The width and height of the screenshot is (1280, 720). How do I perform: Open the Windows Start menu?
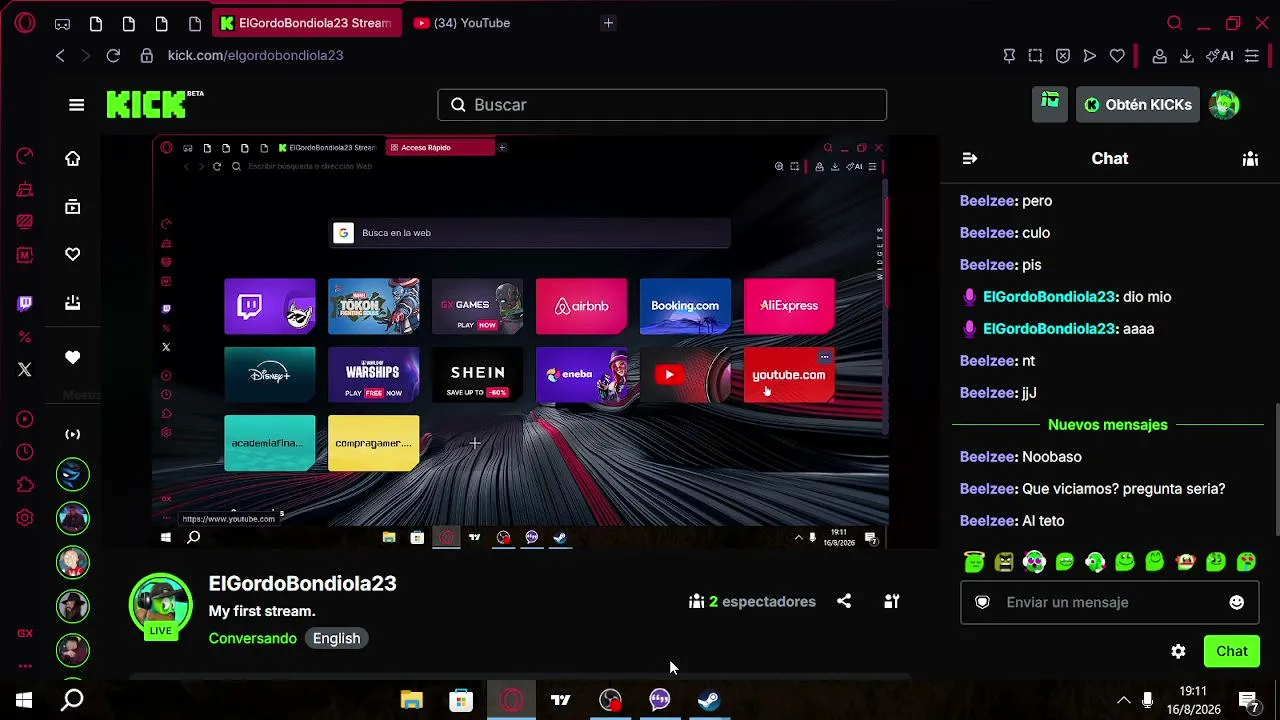pos(24,700)
